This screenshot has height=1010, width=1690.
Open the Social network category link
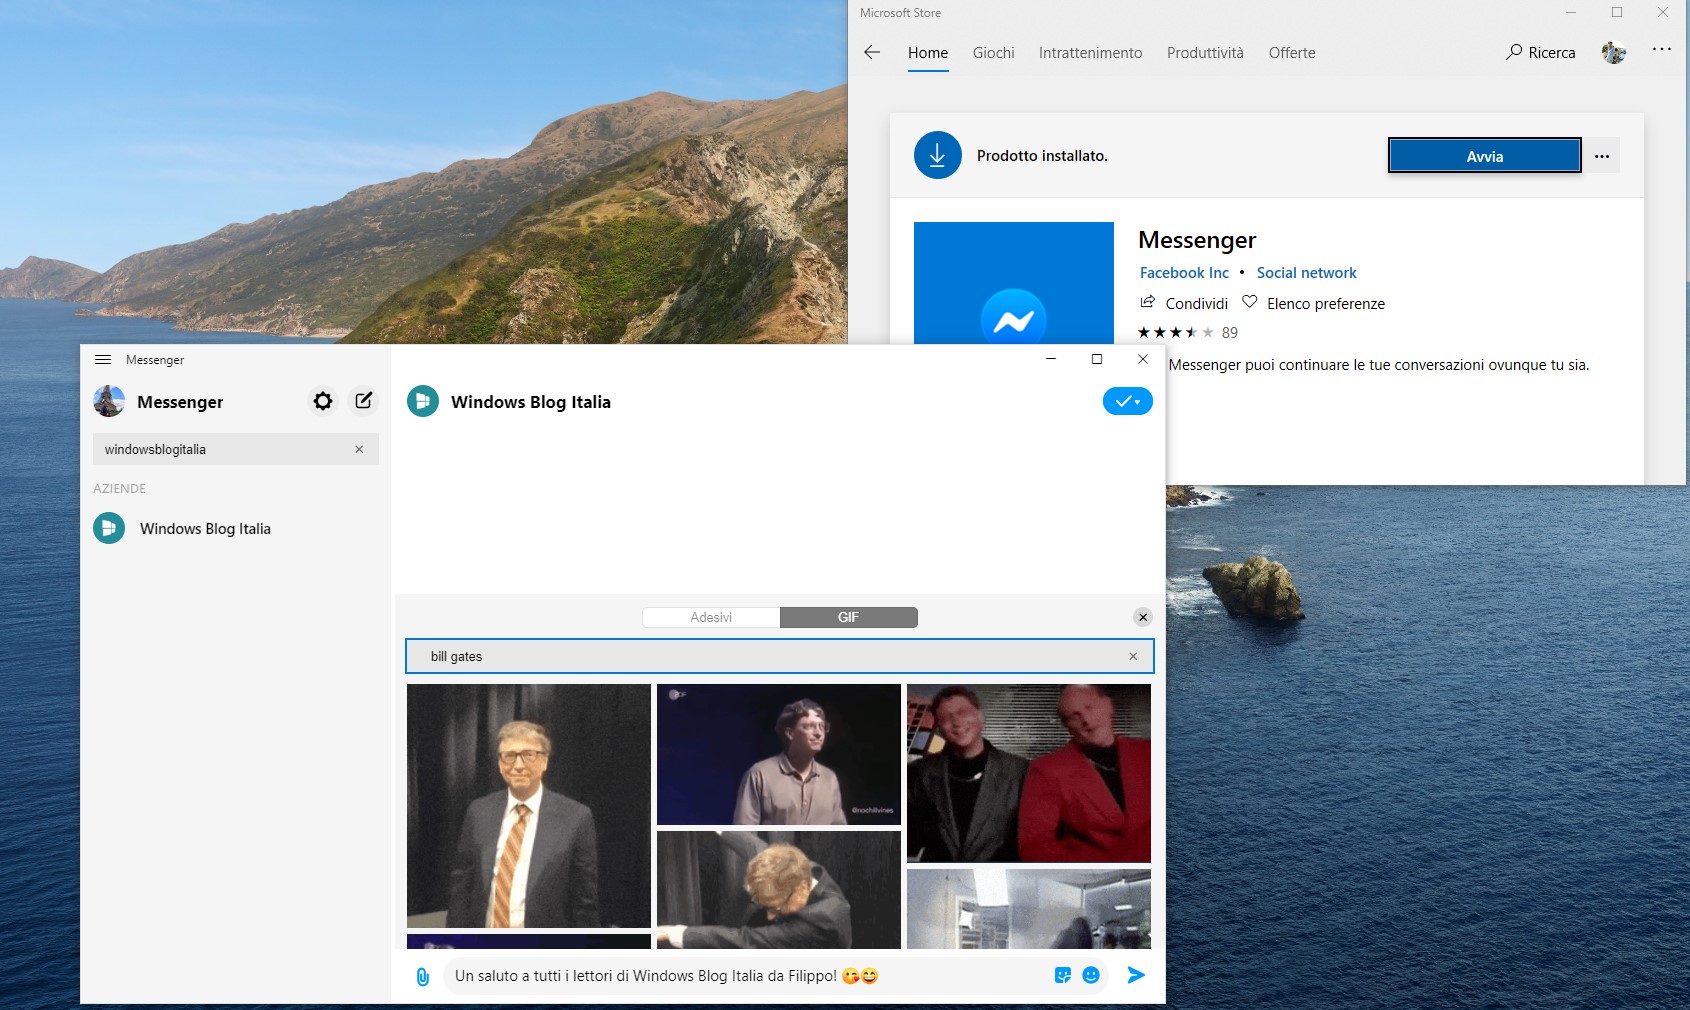click(x=1306, y=273)
